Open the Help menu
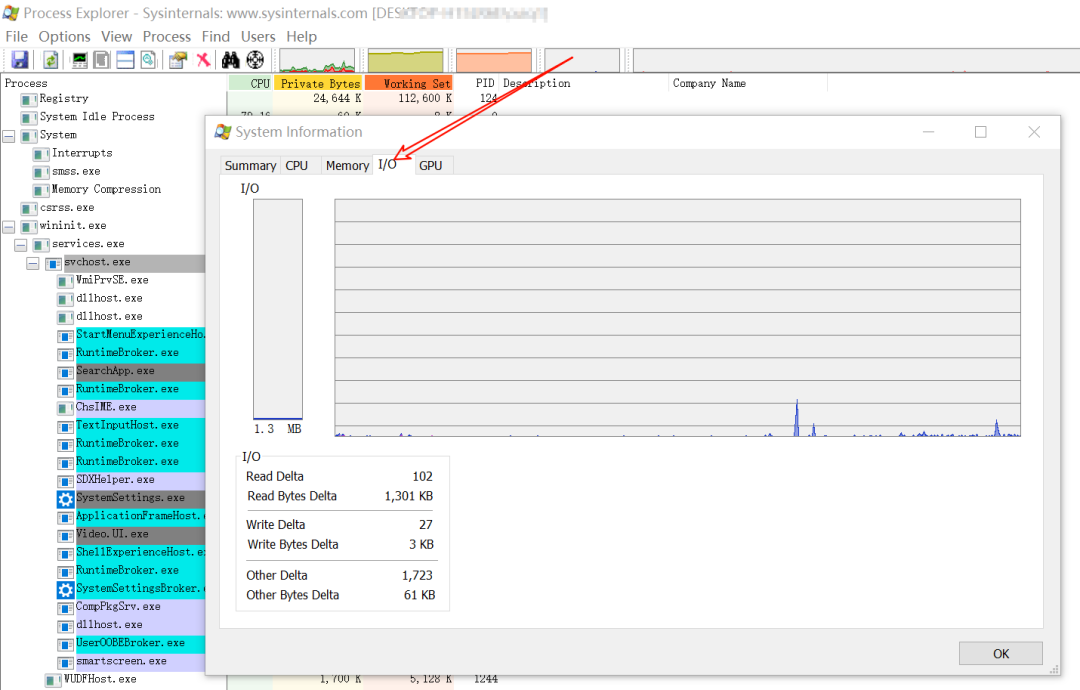Screen dimensions: 1080x690 click(302, 36)
